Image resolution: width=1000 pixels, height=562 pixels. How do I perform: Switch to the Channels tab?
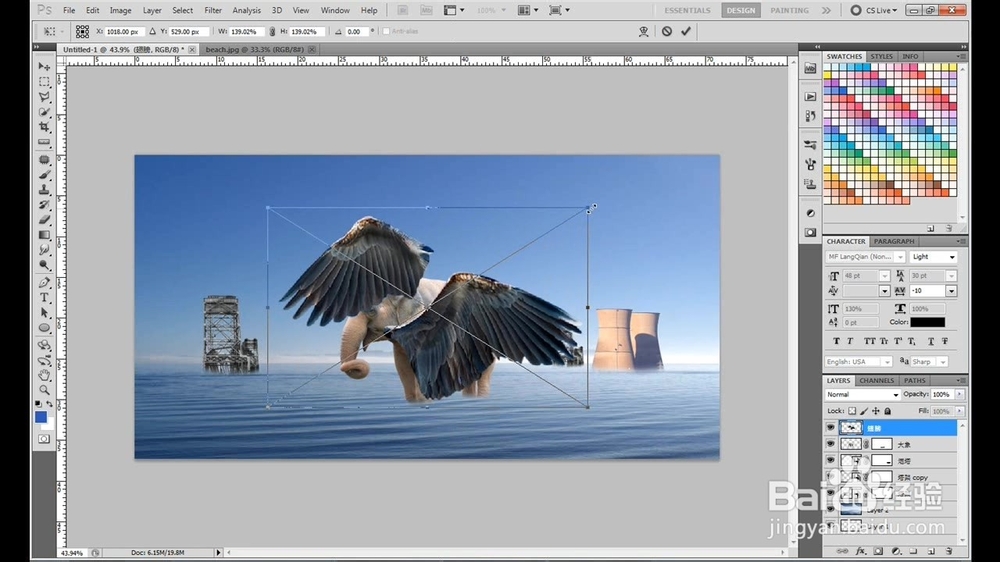click(x=876, y=380)
